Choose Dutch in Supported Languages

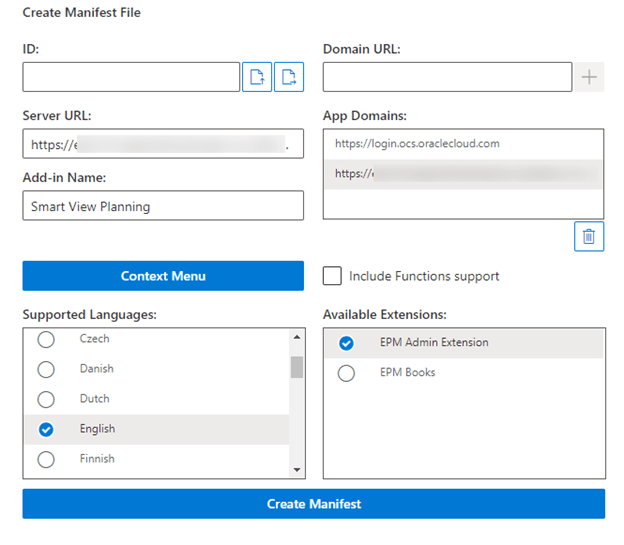coord(46,399)
